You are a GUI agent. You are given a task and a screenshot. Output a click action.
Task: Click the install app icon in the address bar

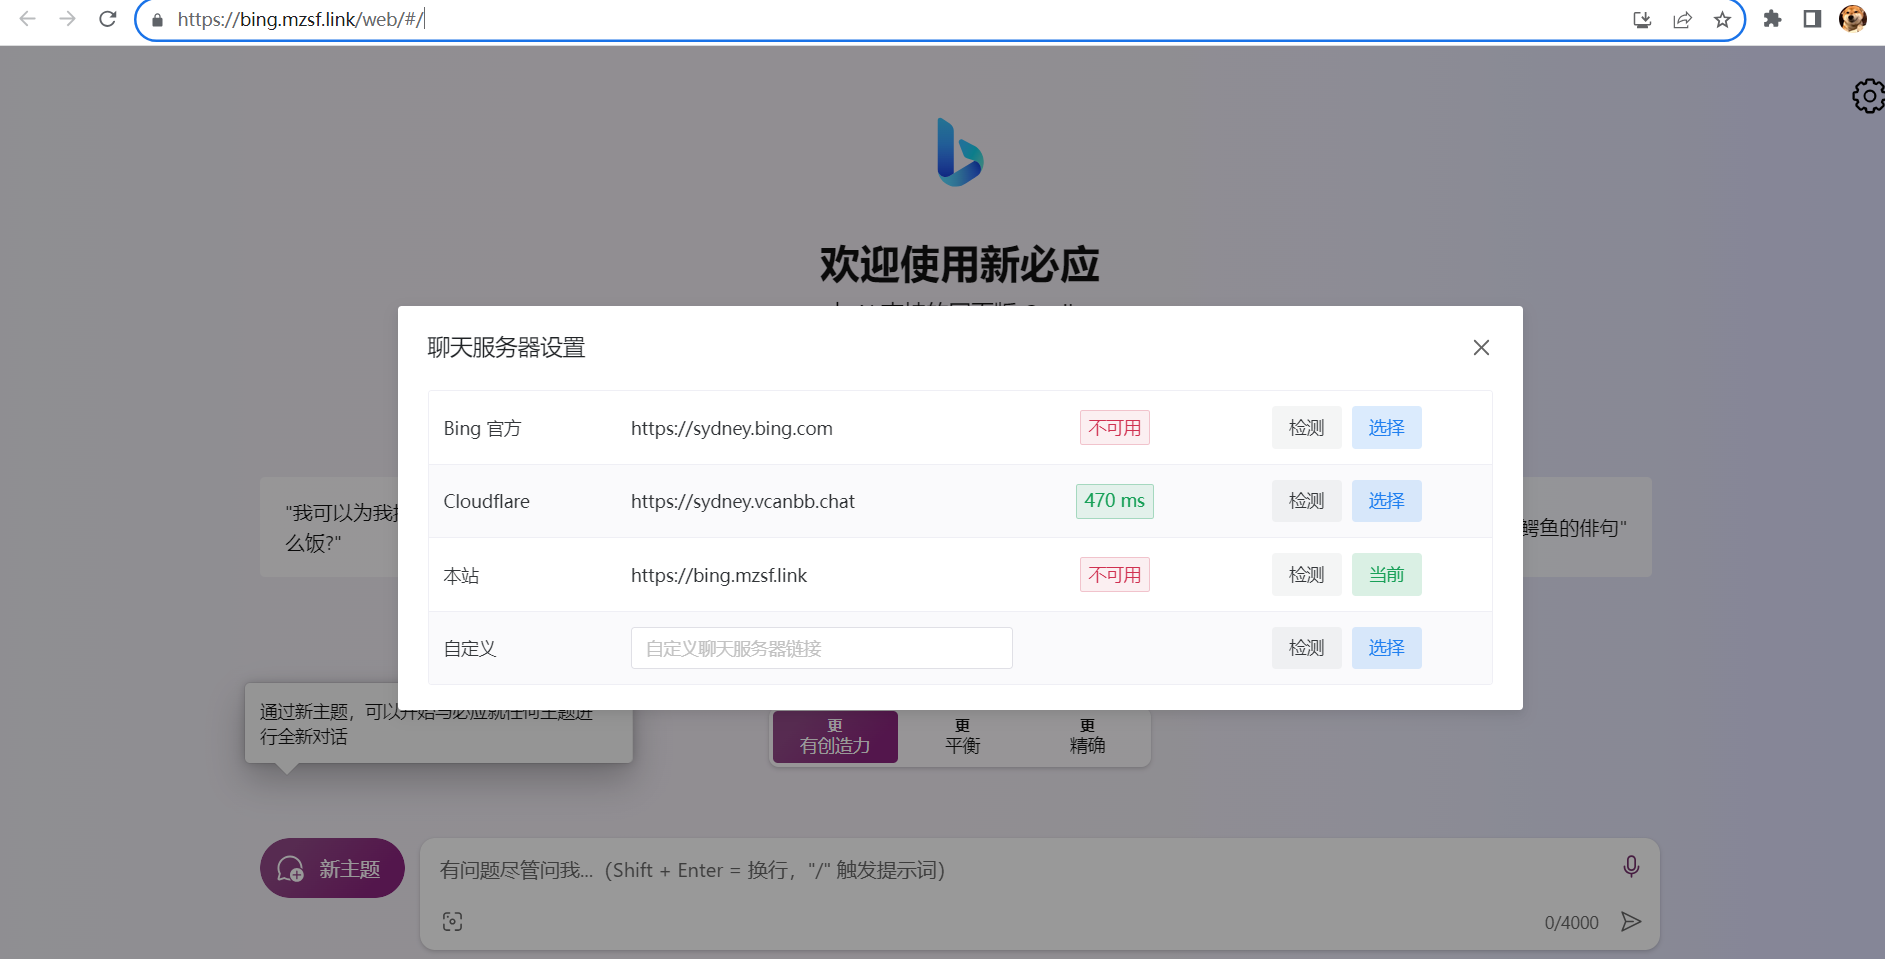[x=1642, y=20]
